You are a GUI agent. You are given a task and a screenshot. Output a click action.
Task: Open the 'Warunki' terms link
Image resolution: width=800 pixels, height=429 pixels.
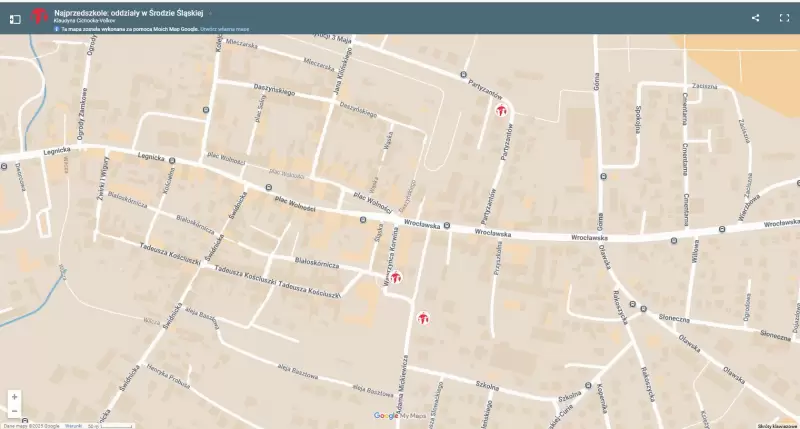[x=74, y=426]
